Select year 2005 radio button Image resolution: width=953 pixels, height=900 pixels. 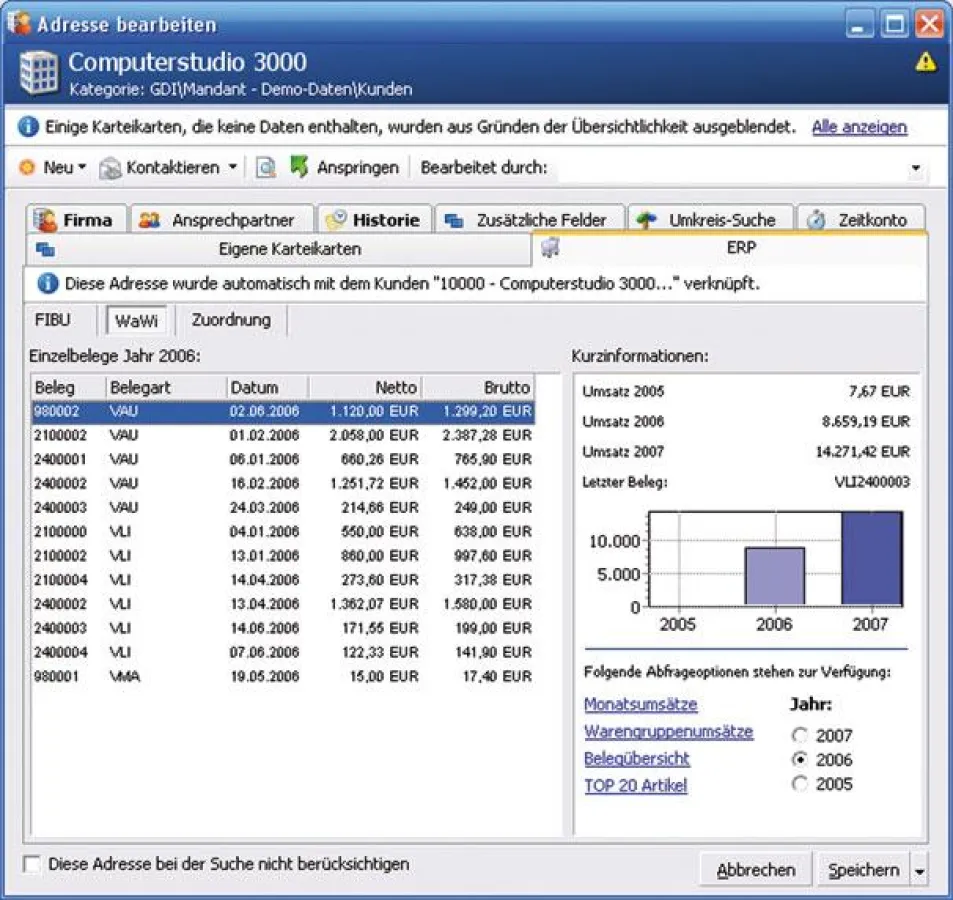click(x=799, y=784)
